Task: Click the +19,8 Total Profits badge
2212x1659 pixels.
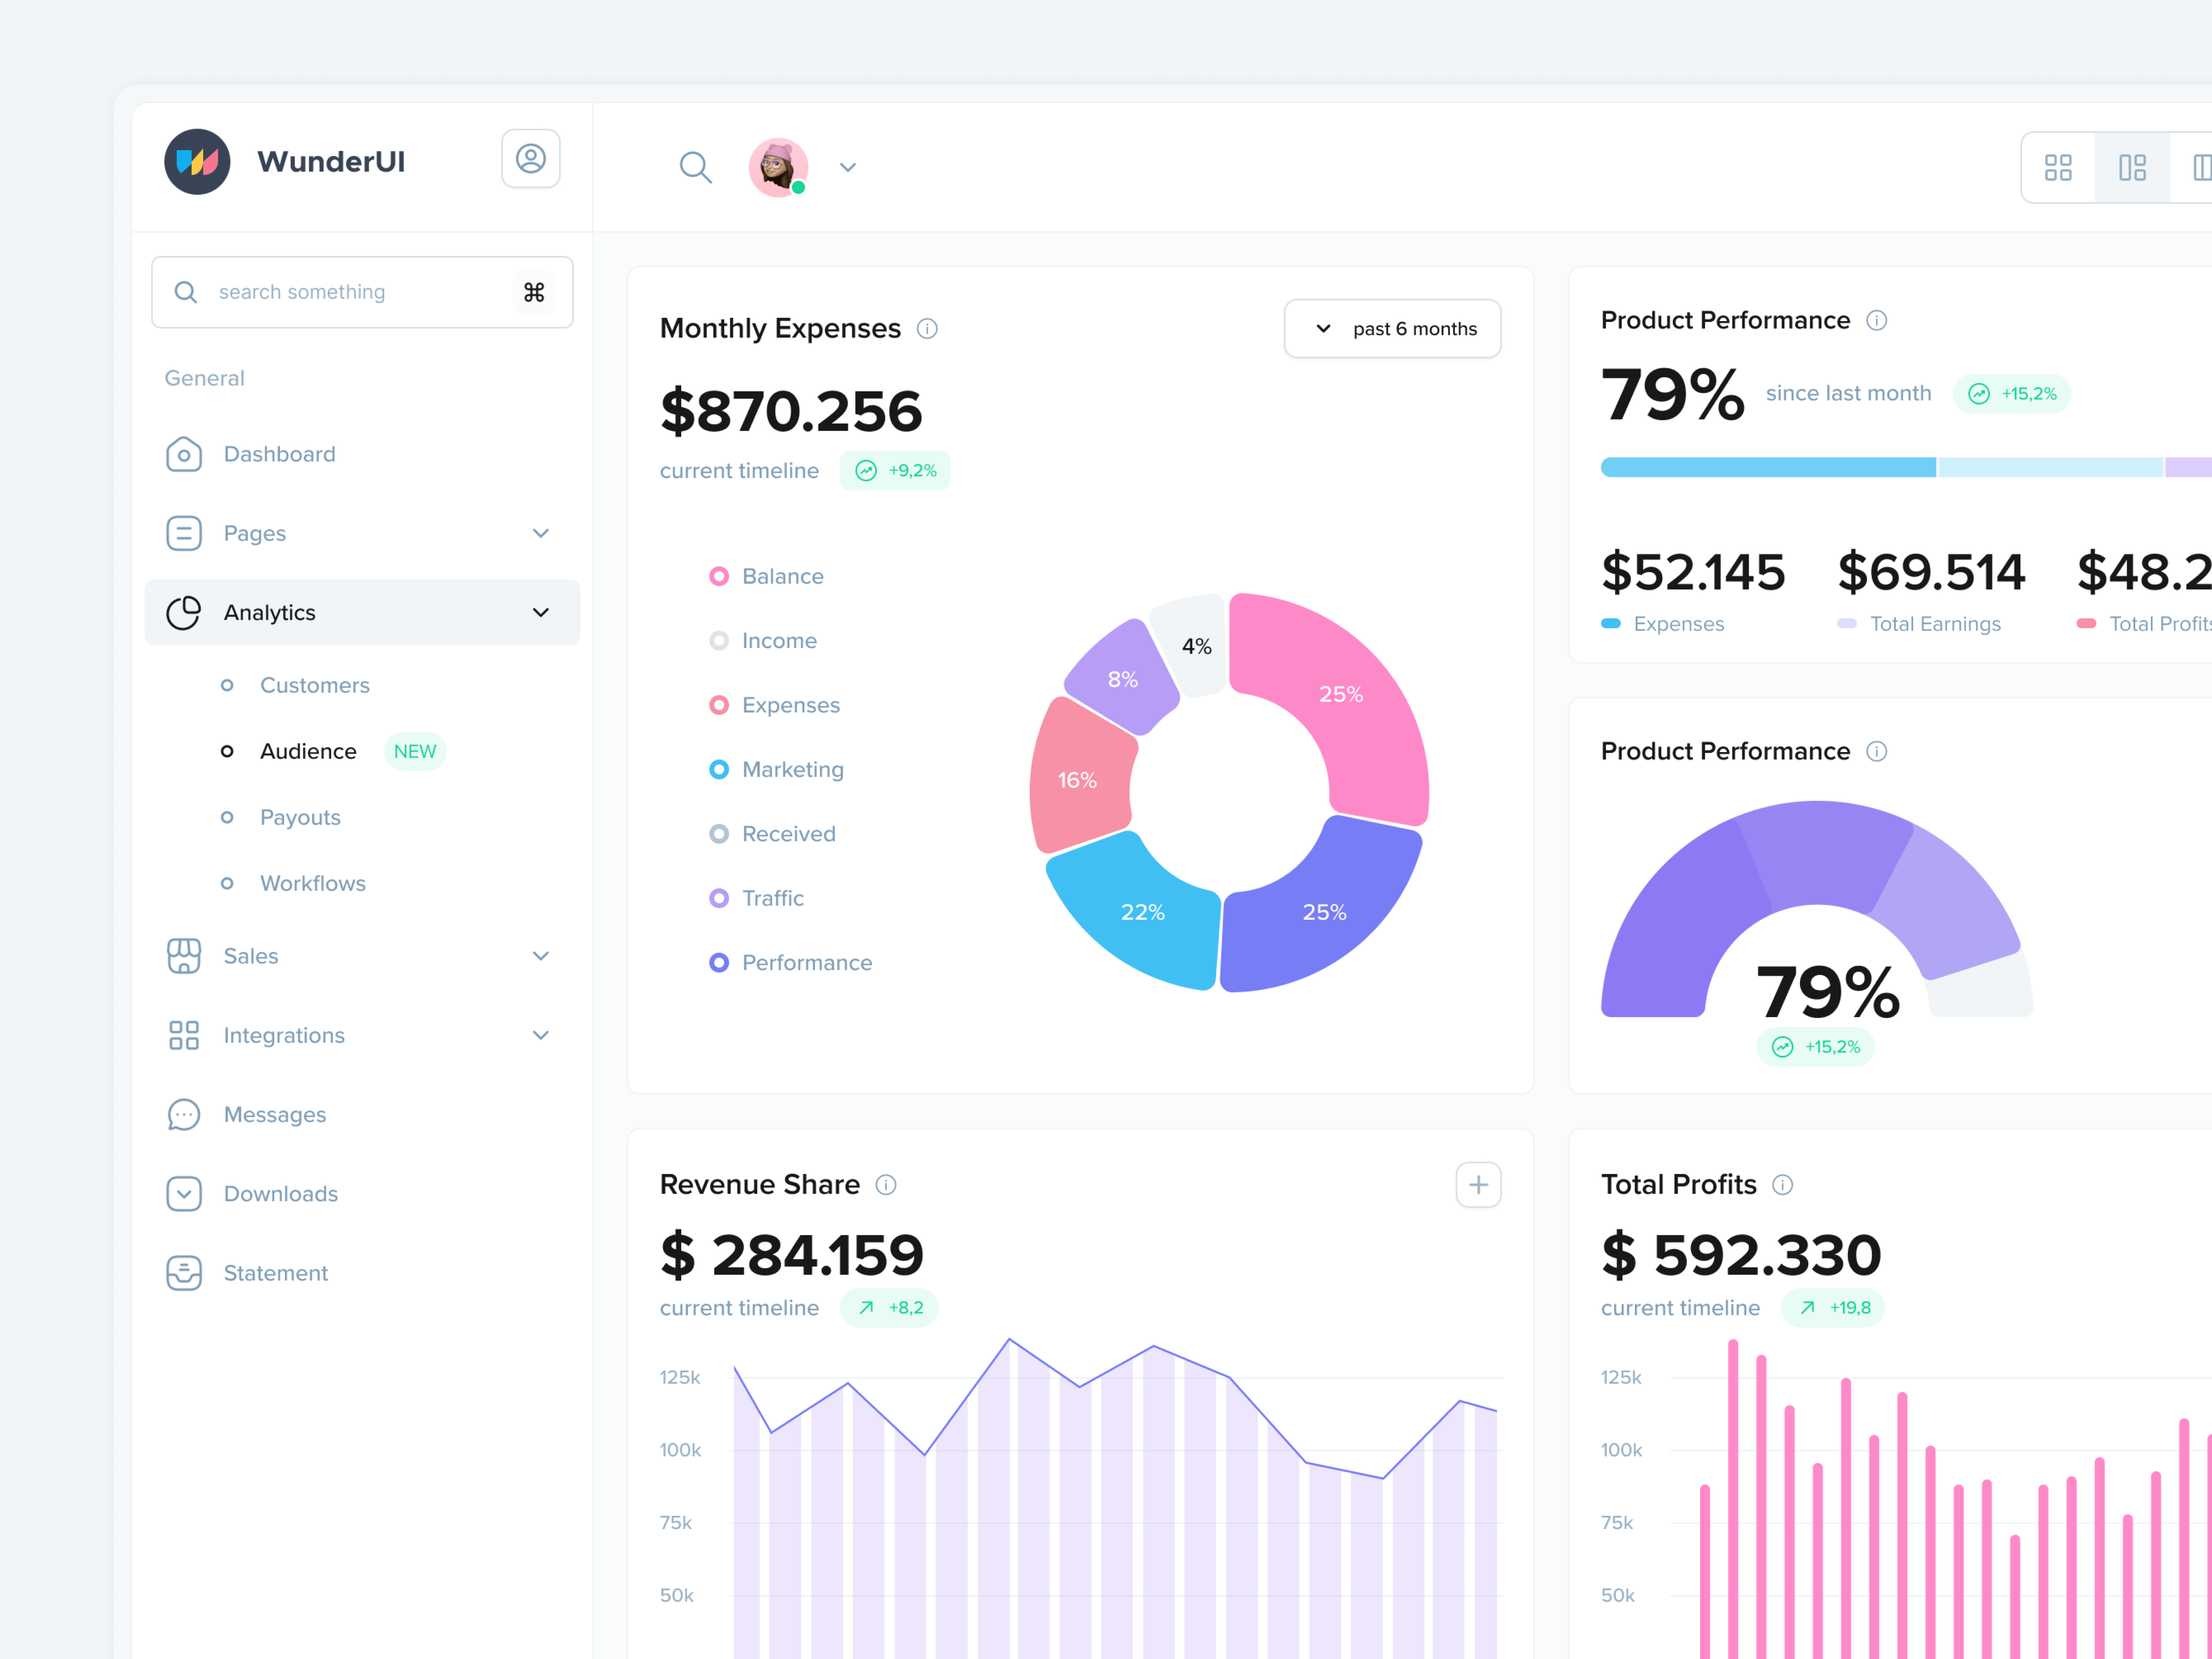Action: (1832, 1308)
